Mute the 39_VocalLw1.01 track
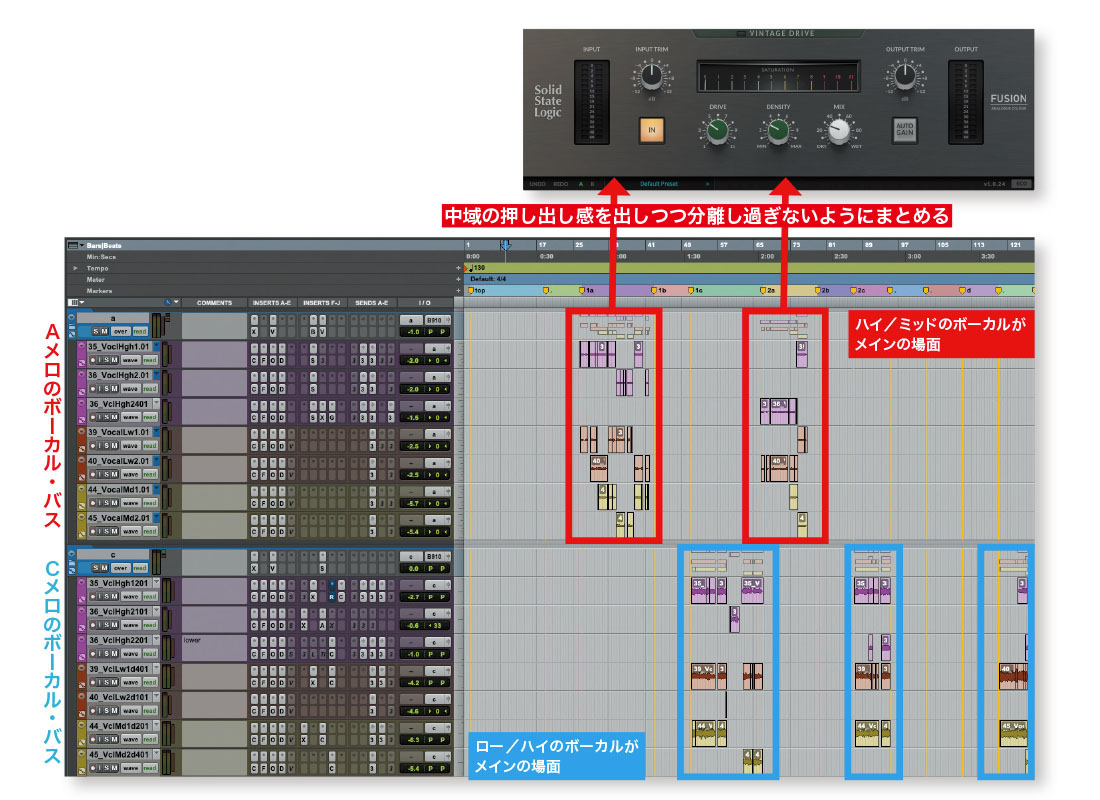 point(114,446)
